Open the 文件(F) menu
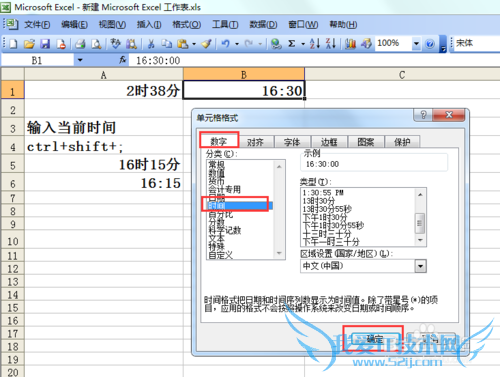This screenshot has width=500, height=377. point(37,24)
